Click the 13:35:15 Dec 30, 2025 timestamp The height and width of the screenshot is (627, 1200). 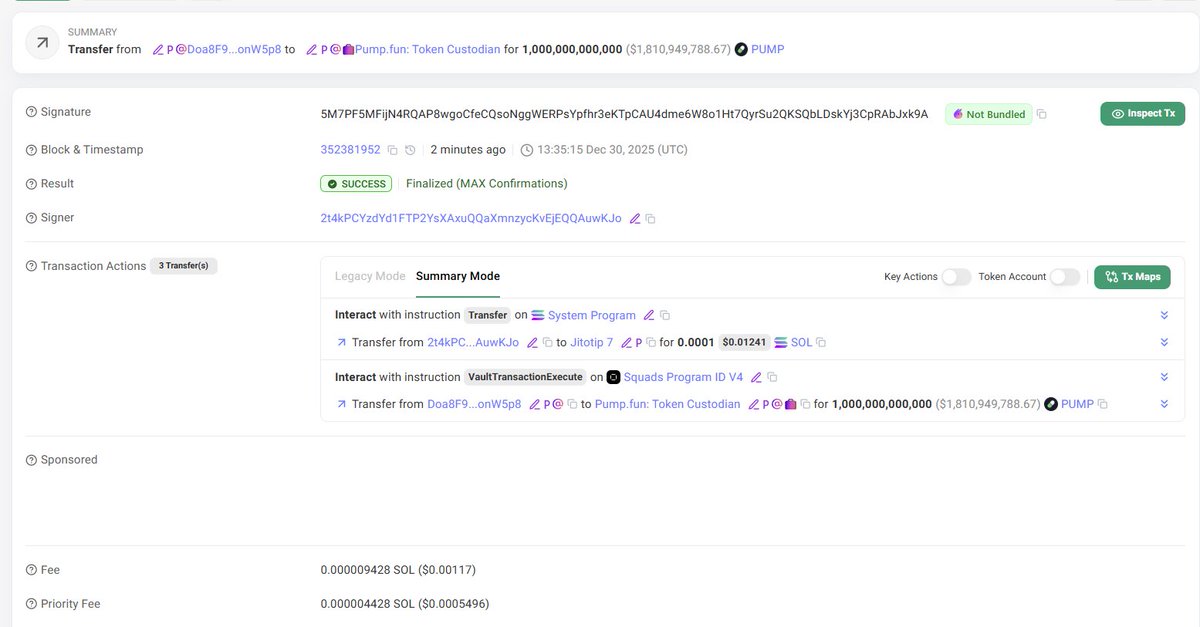pos(612,150)
